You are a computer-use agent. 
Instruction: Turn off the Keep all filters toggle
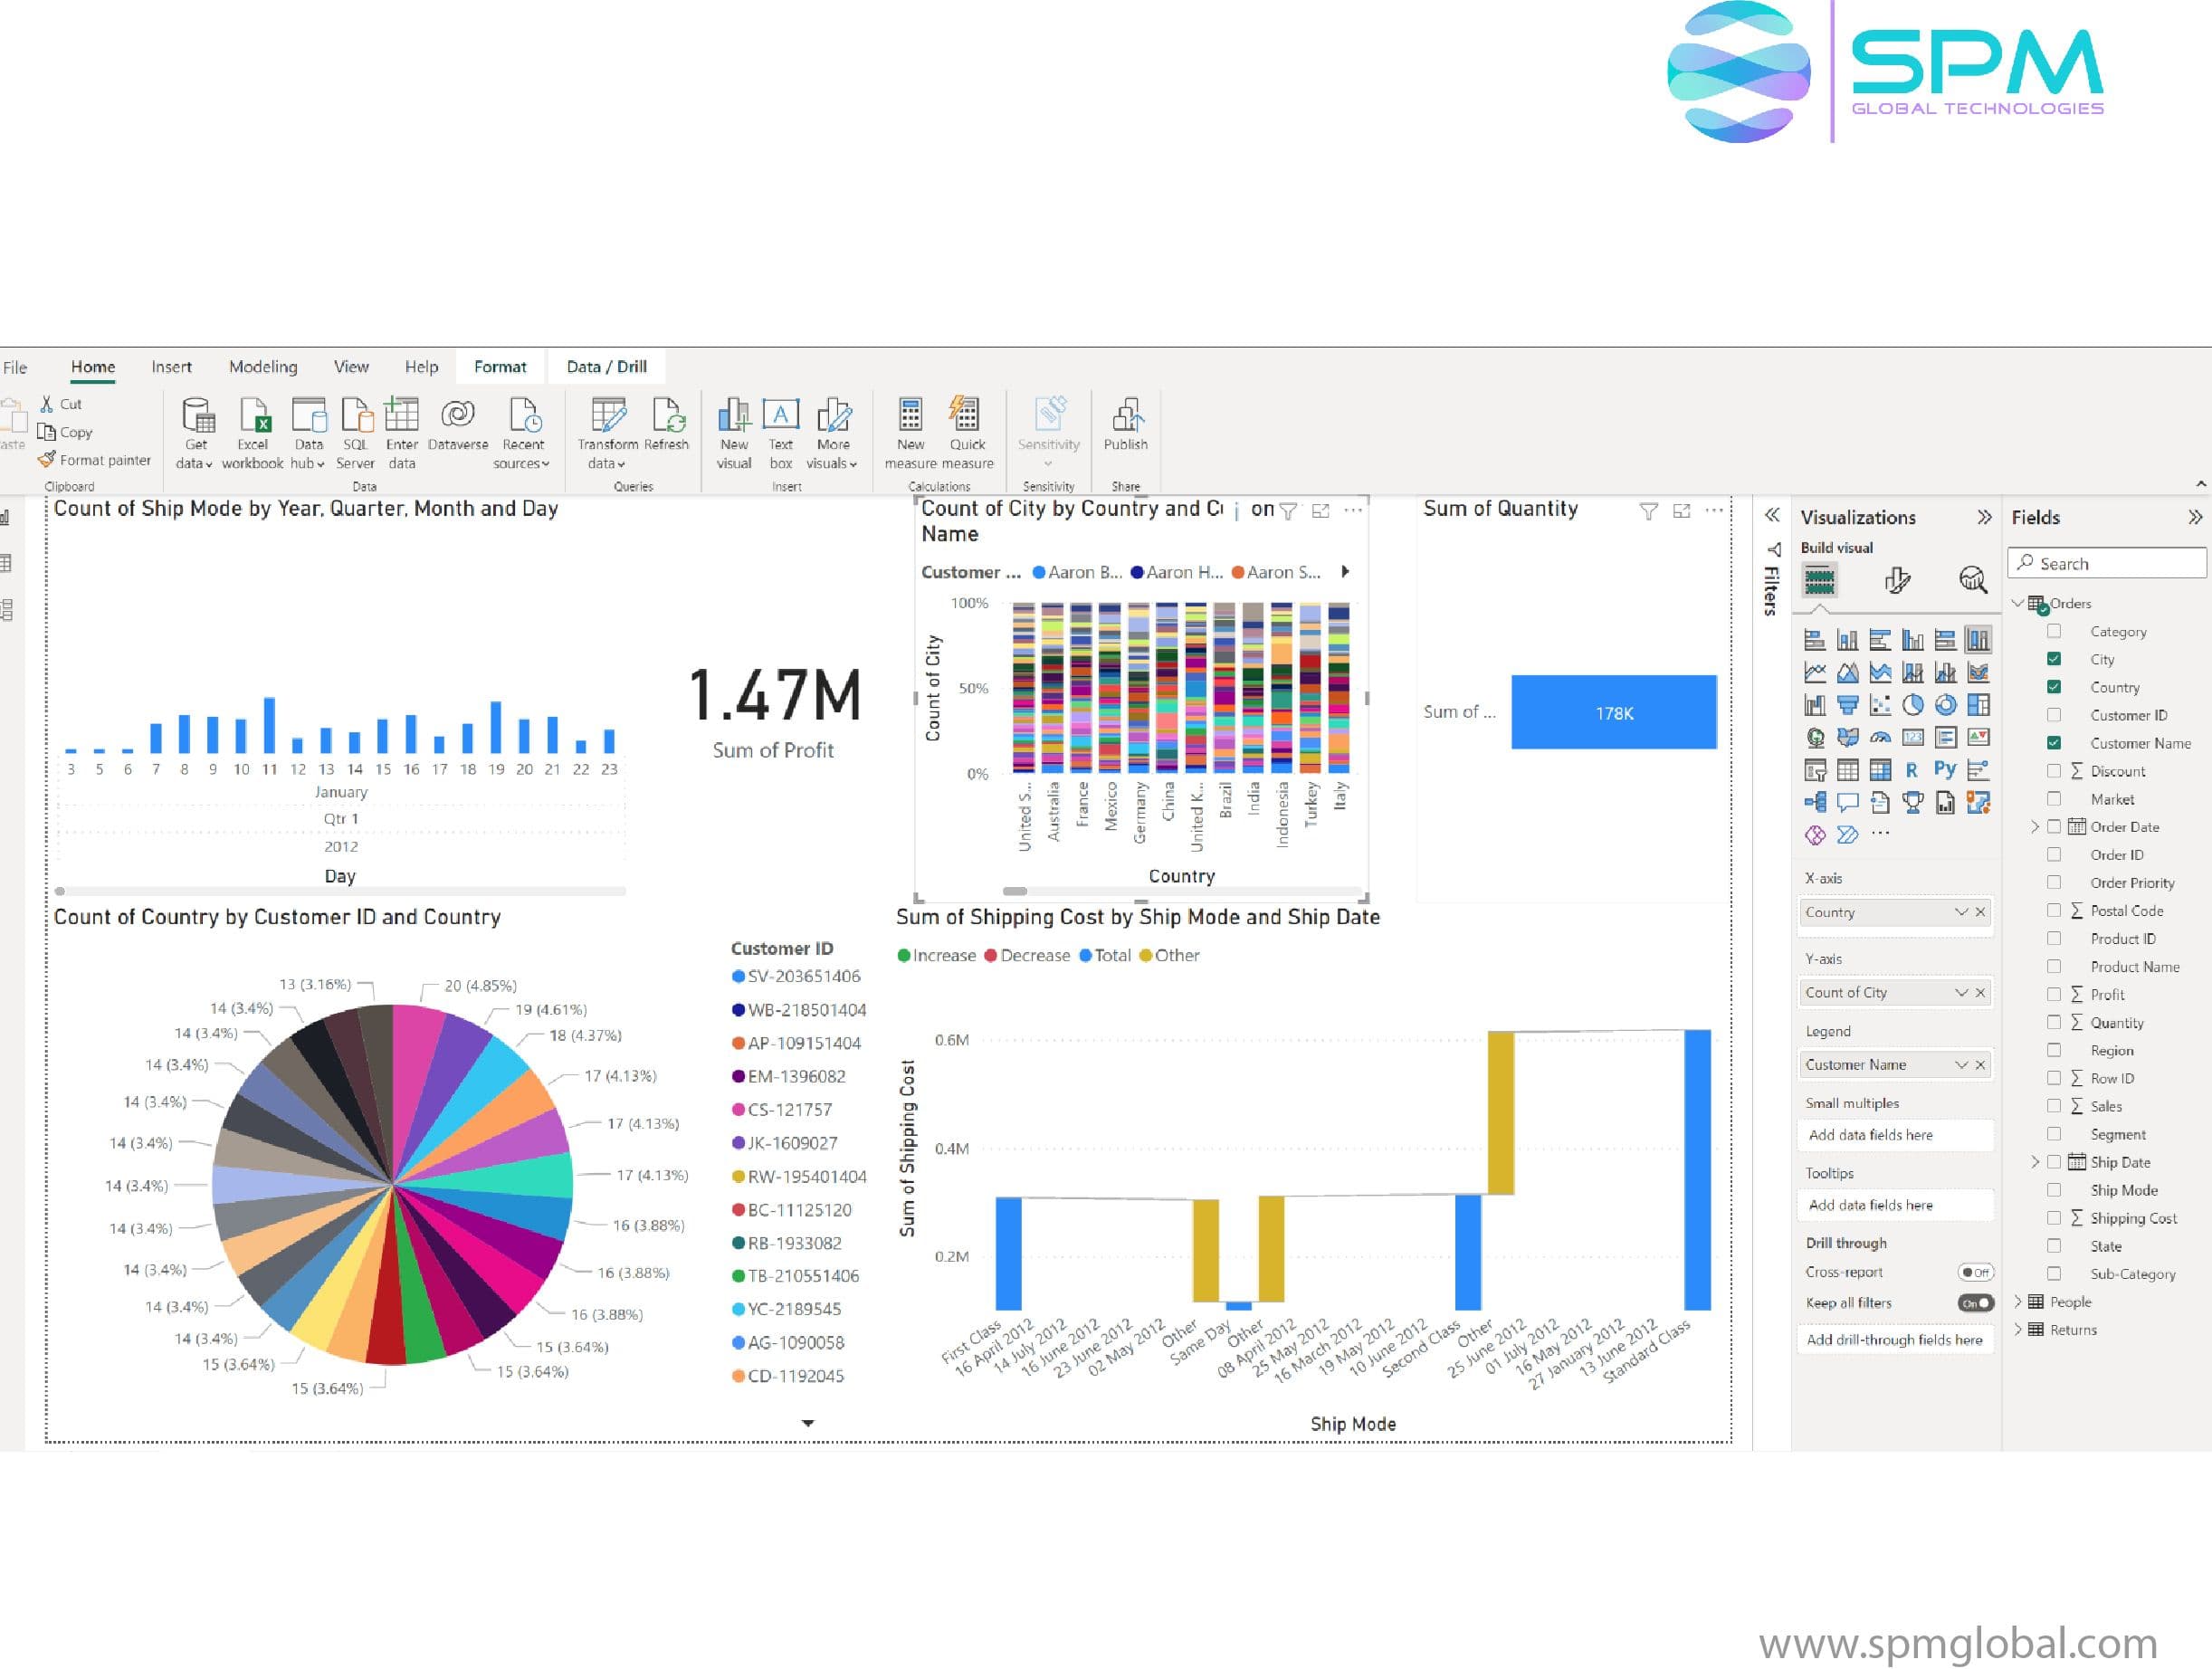point(1975,1303)
